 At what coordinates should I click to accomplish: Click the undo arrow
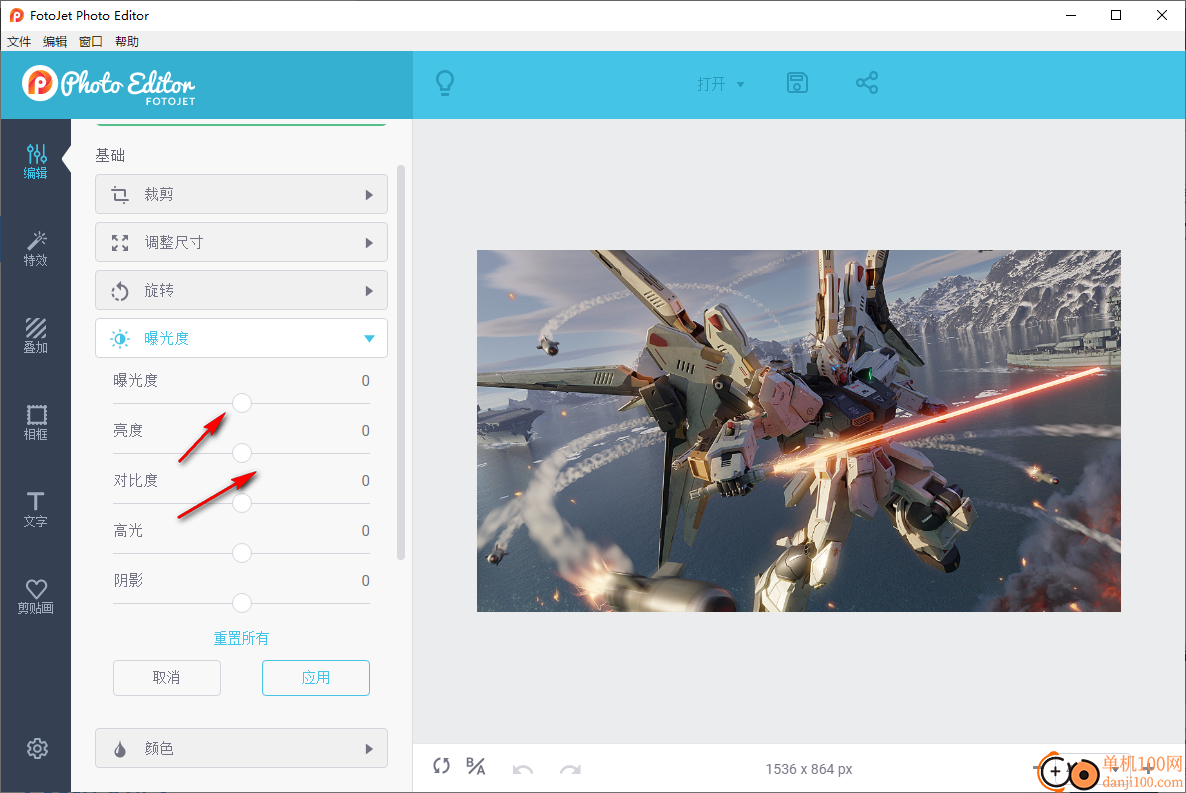pos(523,770)
